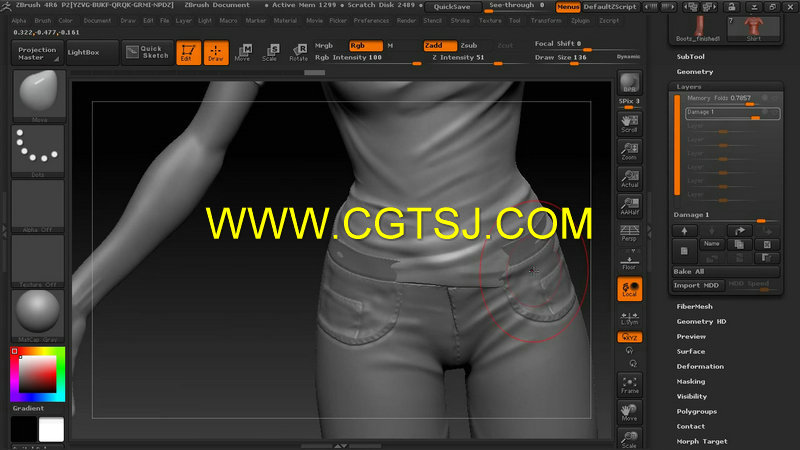Click the duplicate layer icon
The height and width of the screenshot is (450, 800).
click(739, 244)
